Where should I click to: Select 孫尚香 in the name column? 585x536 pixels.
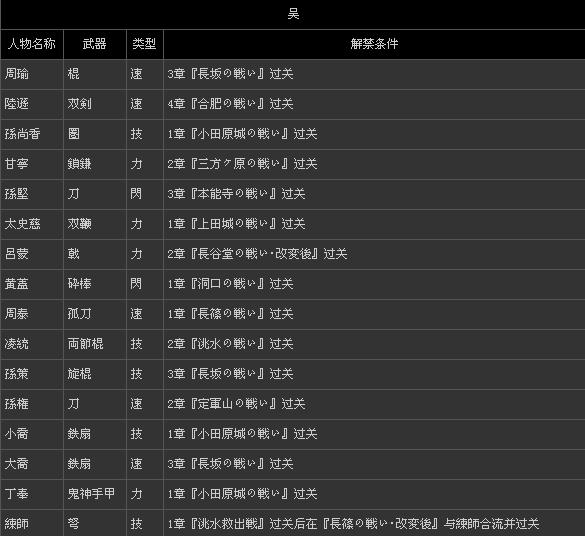pos(22,134)
